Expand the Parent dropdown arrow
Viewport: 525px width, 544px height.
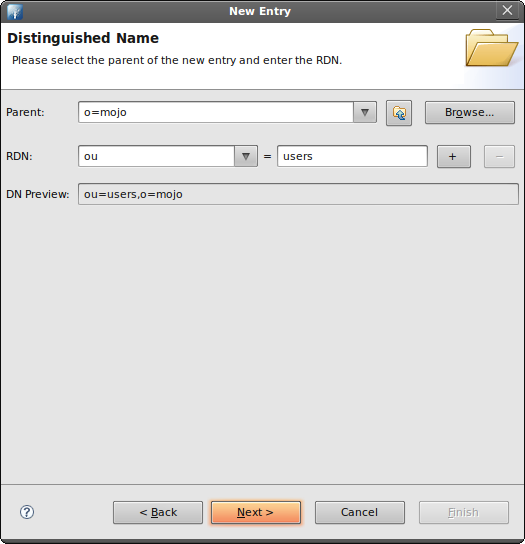(x=365, y=112)
